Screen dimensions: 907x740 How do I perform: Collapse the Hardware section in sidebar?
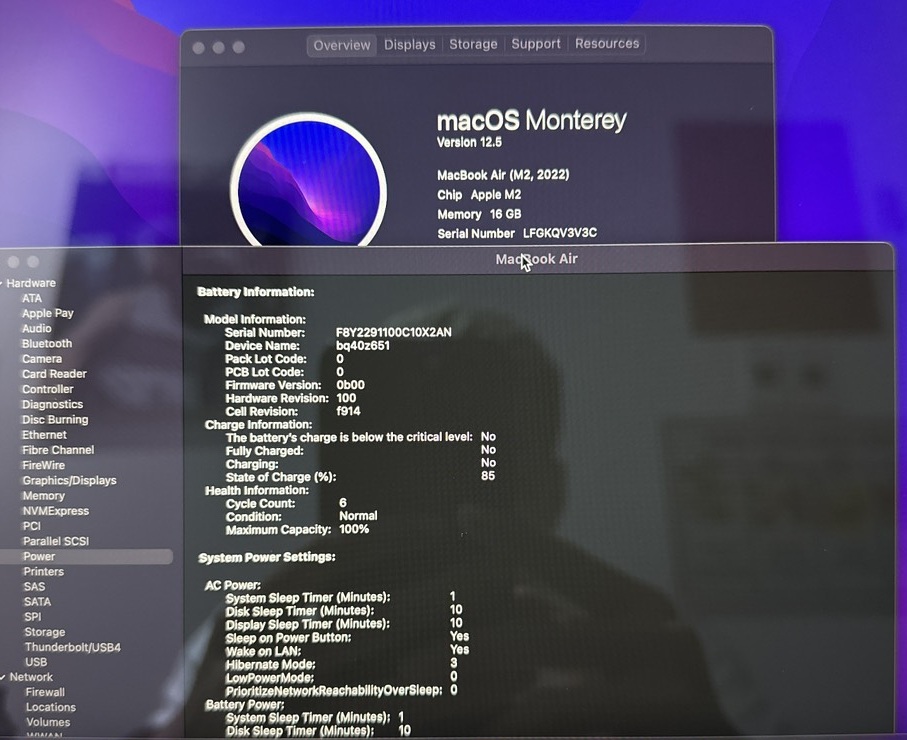click(x=3, y=284)
